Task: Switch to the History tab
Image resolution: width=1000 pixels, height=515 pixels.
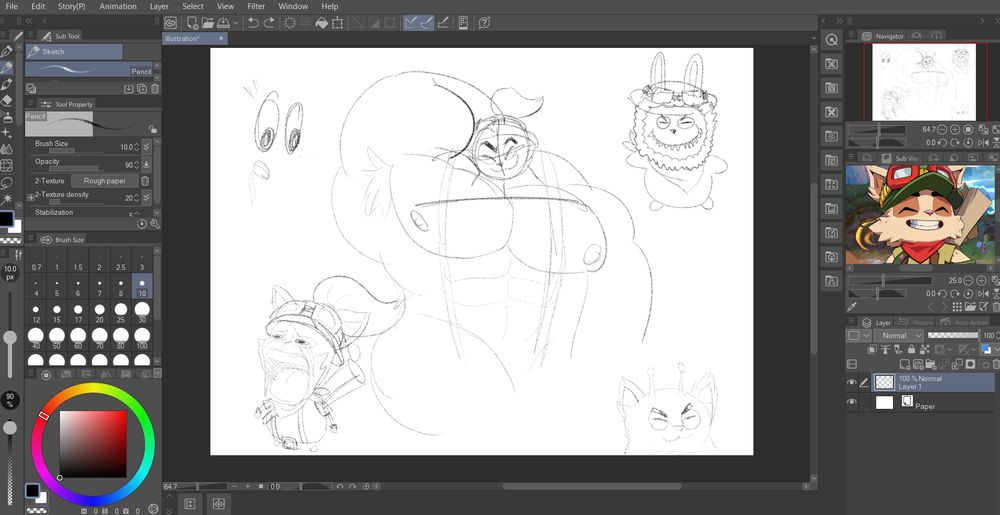Action: pyautogui.click(x=917, y=323)
